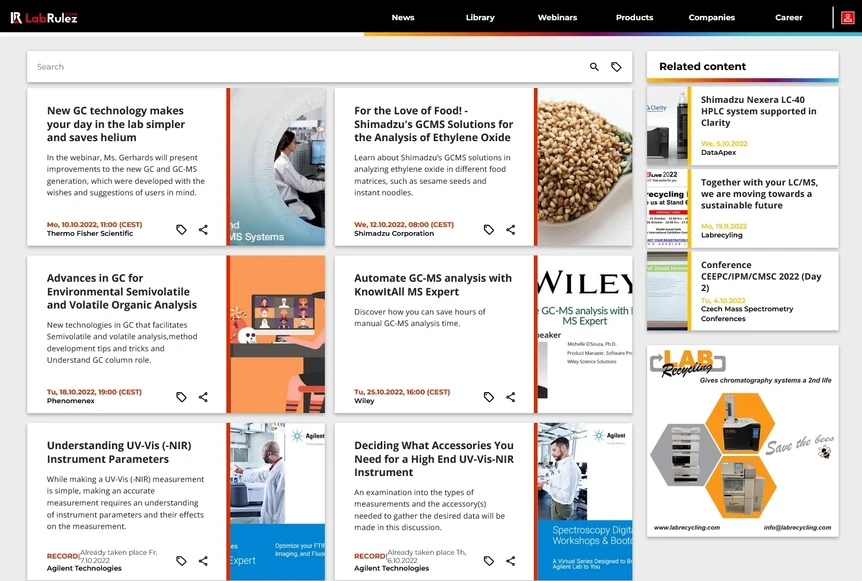Screen dimensions: 862x581
Task: Tag the Thermo Fisher GC technology webinar
Action: (x=181, y=230)
